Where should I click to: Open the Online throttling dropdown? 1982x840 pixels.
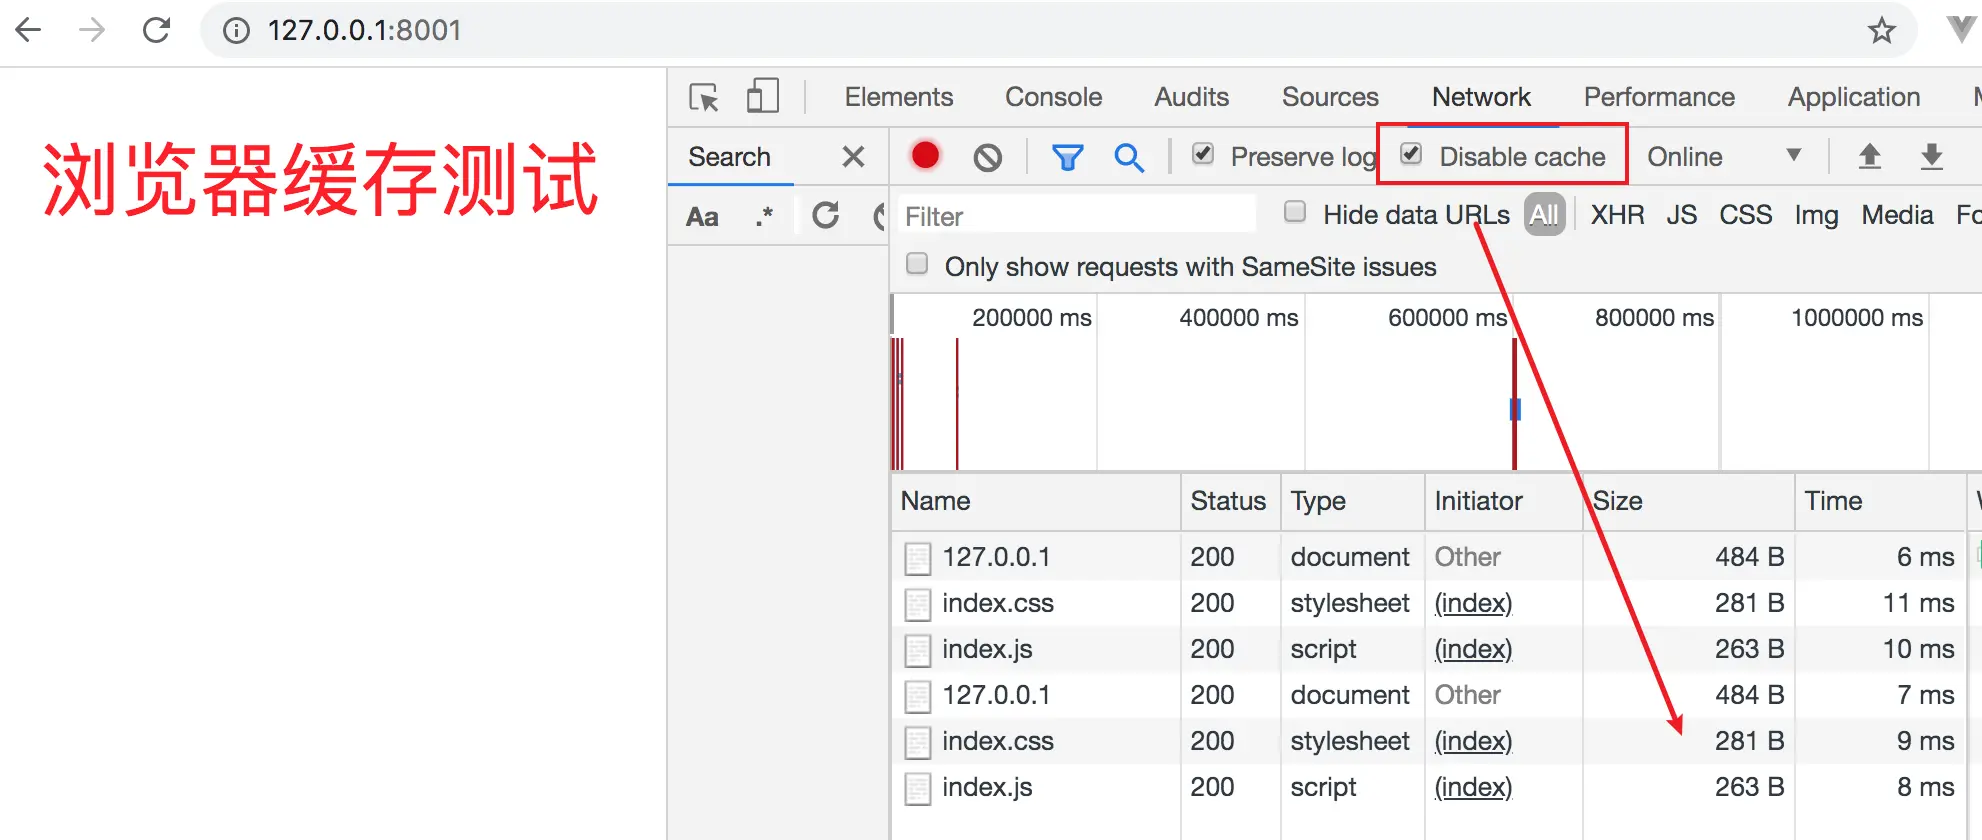click(x=1725, y=157)
